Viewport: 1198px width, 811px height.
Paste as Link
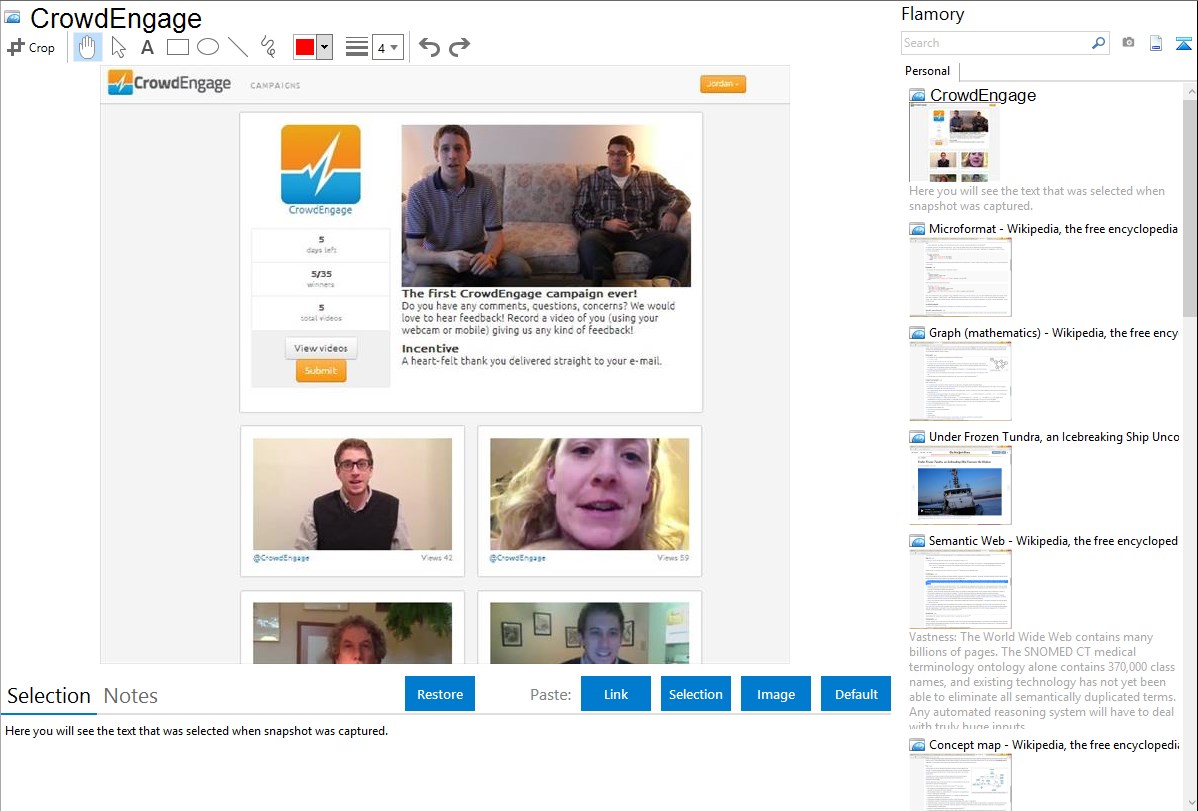pos(616,694)
